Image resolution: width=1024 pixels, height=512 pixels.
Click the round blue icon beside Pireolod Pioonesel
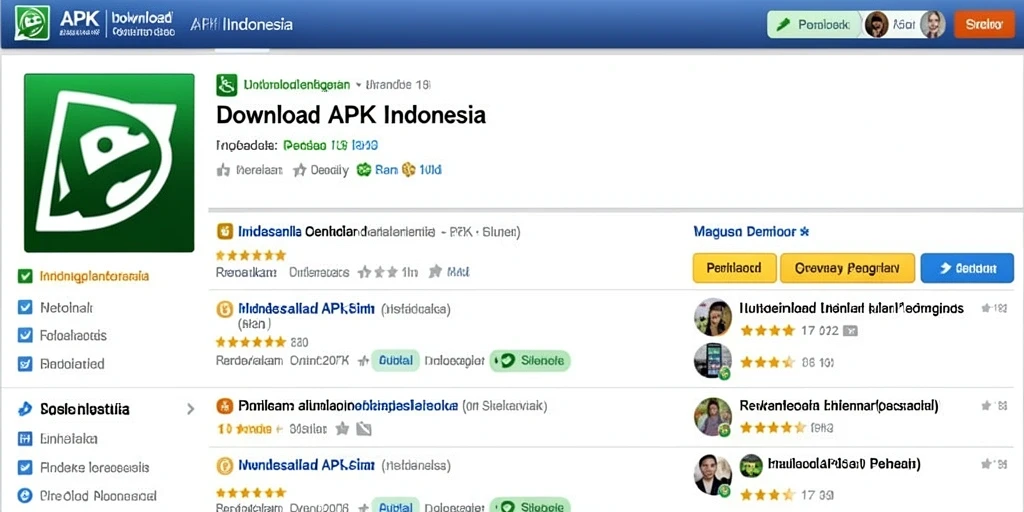tap(25, 496)
